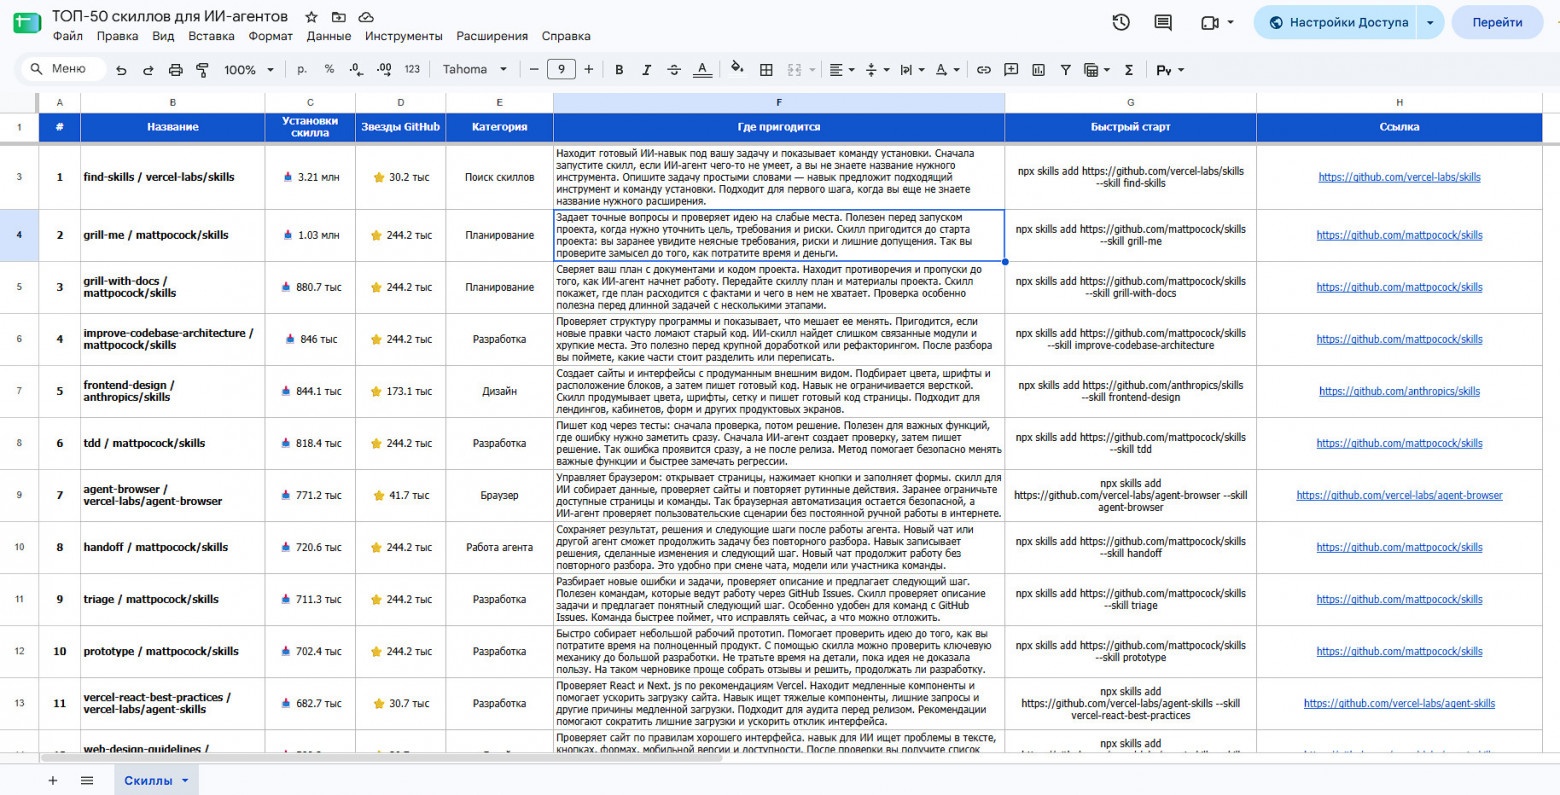This screenshot has height=795, width=1560.
Task: Add a new sheet with the plus icon
Action: click(53, 781)
